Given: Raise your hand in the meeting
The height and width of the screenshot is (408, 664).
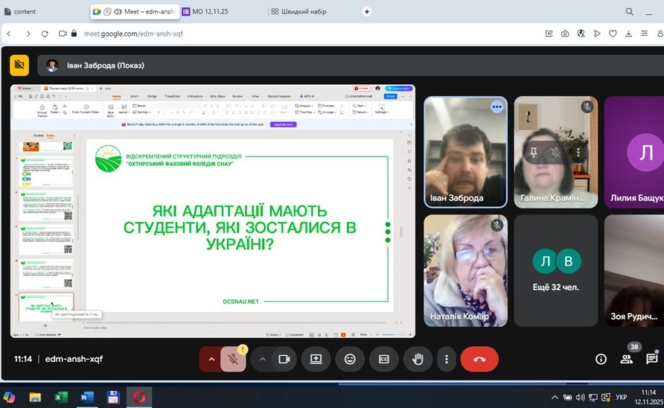Looking at the screenshot, I should point(418,359).
